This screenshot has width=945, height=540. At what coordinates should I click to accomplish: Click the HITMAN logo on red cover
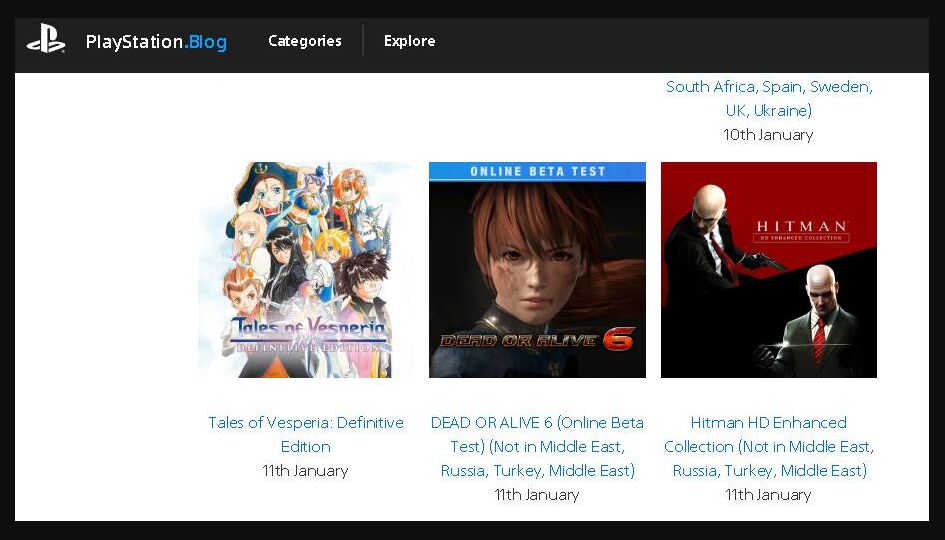[x=801, y=230]
